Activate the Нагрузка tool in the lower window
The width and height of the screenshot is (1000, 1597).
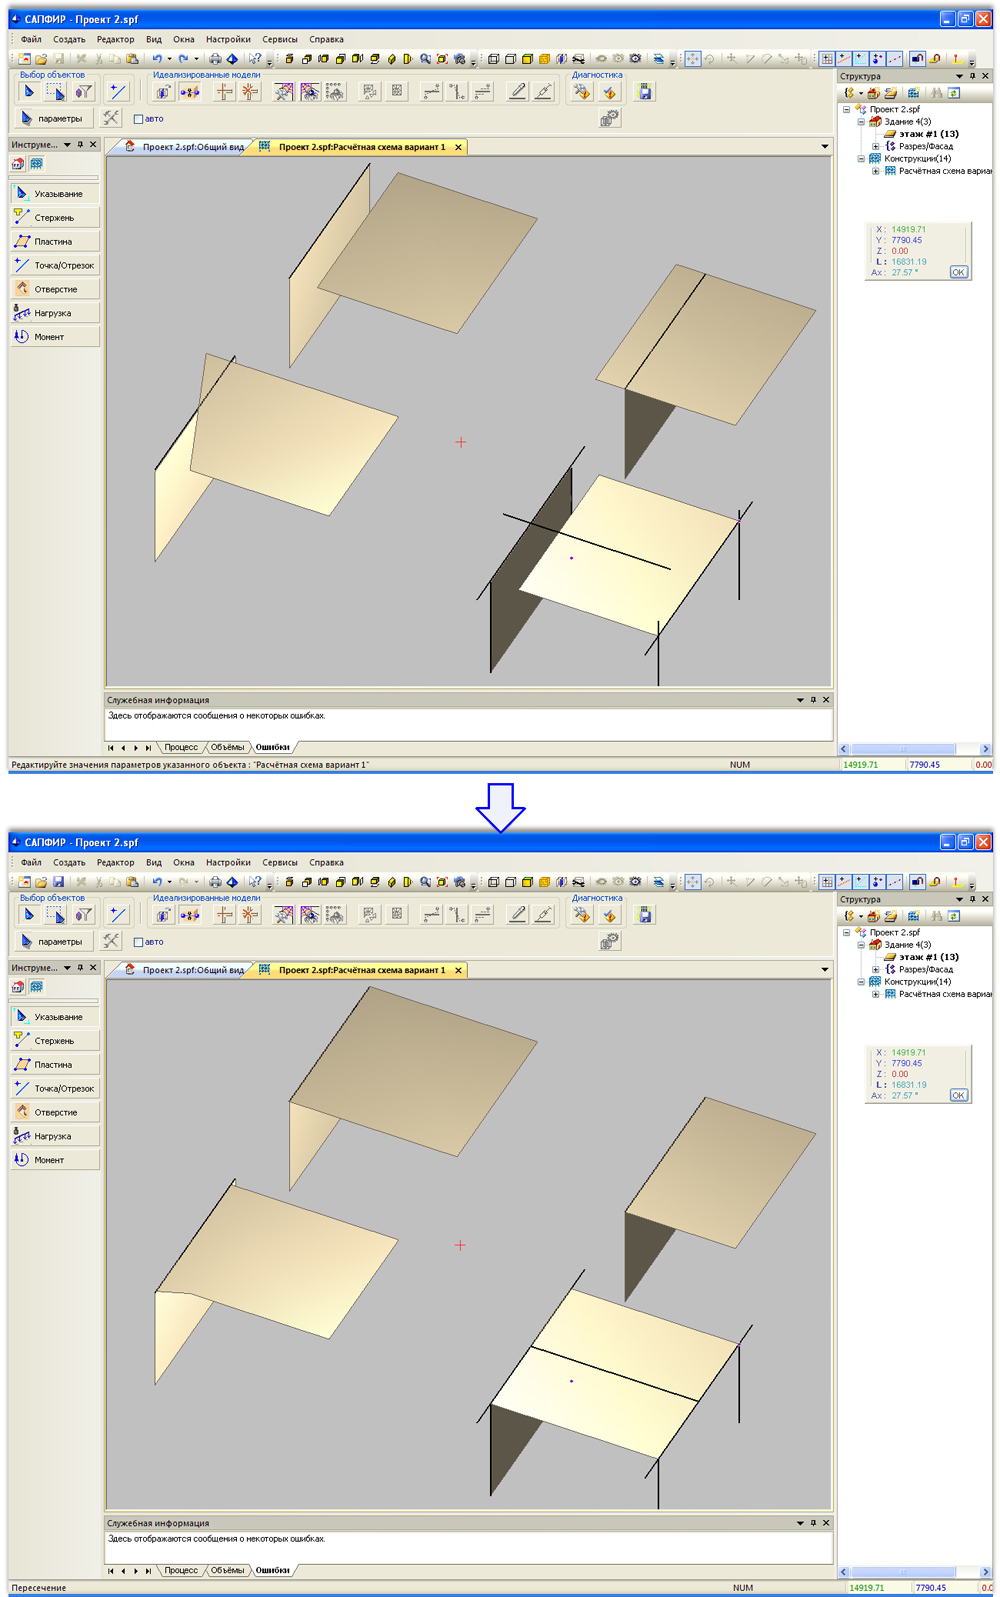pyautogui.click(x=54, y=1136)
